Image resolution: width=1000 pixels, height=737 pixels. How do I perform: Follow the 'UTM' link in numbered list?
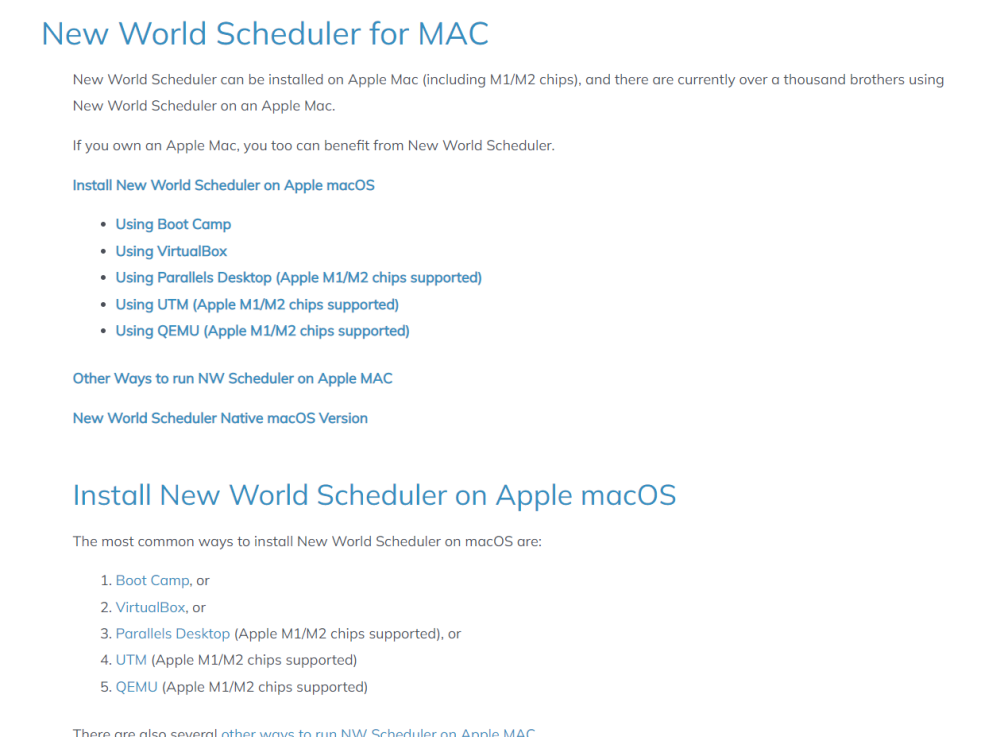[131, 660]
